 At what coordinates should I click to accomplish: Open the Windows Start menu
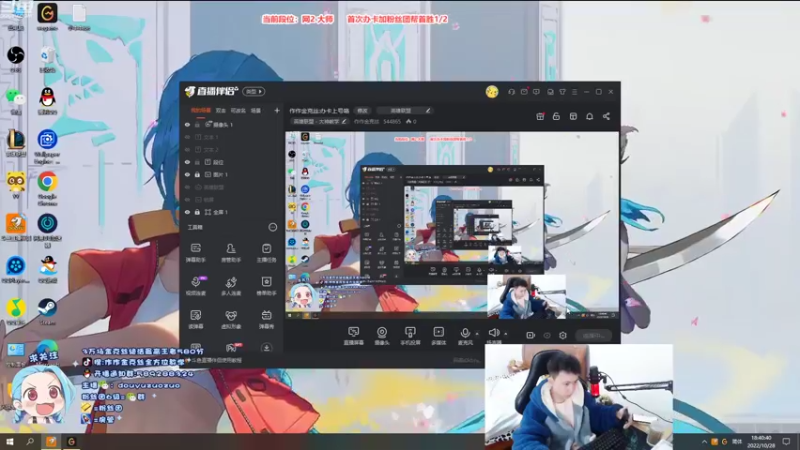coord(9,442)
